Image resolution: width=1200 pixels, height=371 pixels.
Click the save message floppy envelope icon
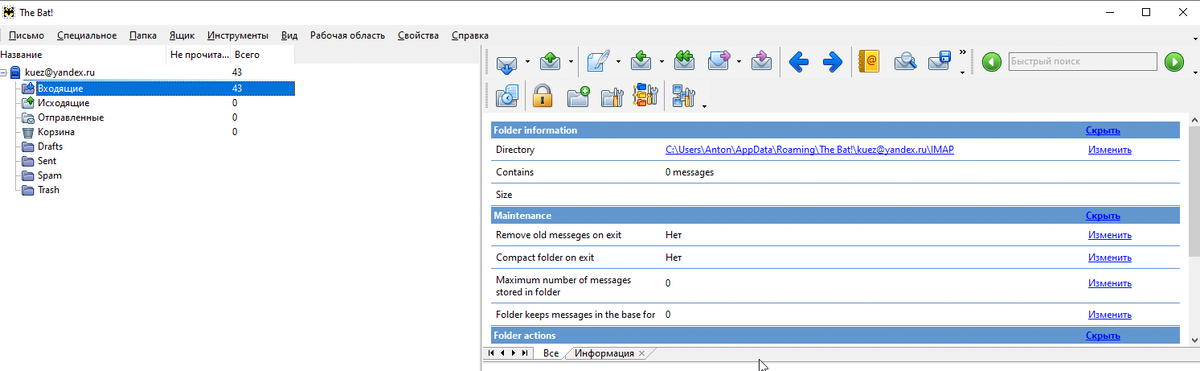[940, 62]
